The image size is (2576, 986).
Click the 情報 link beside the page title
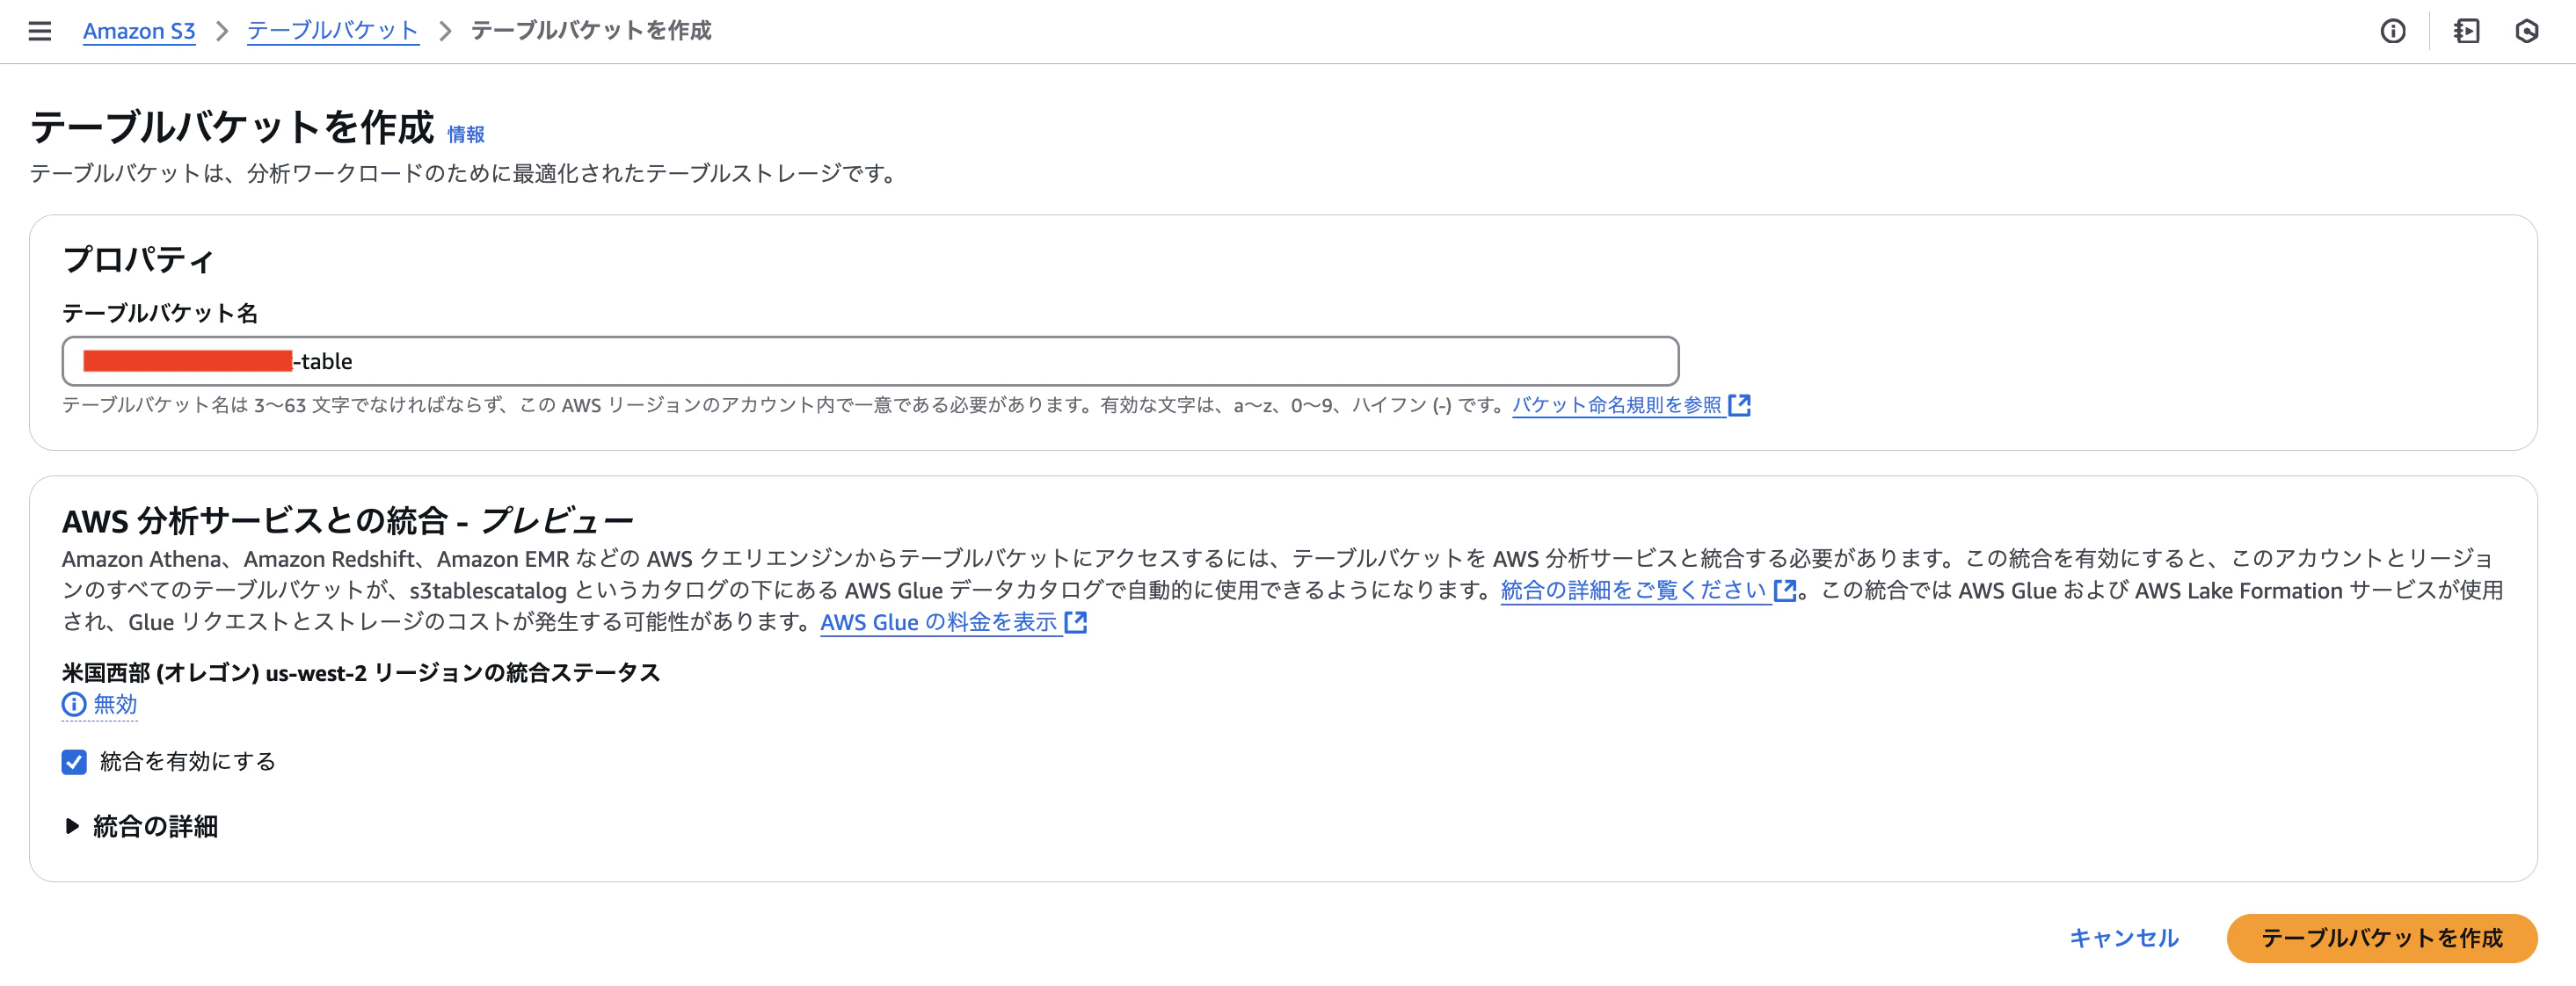click(x=466, y=133)
